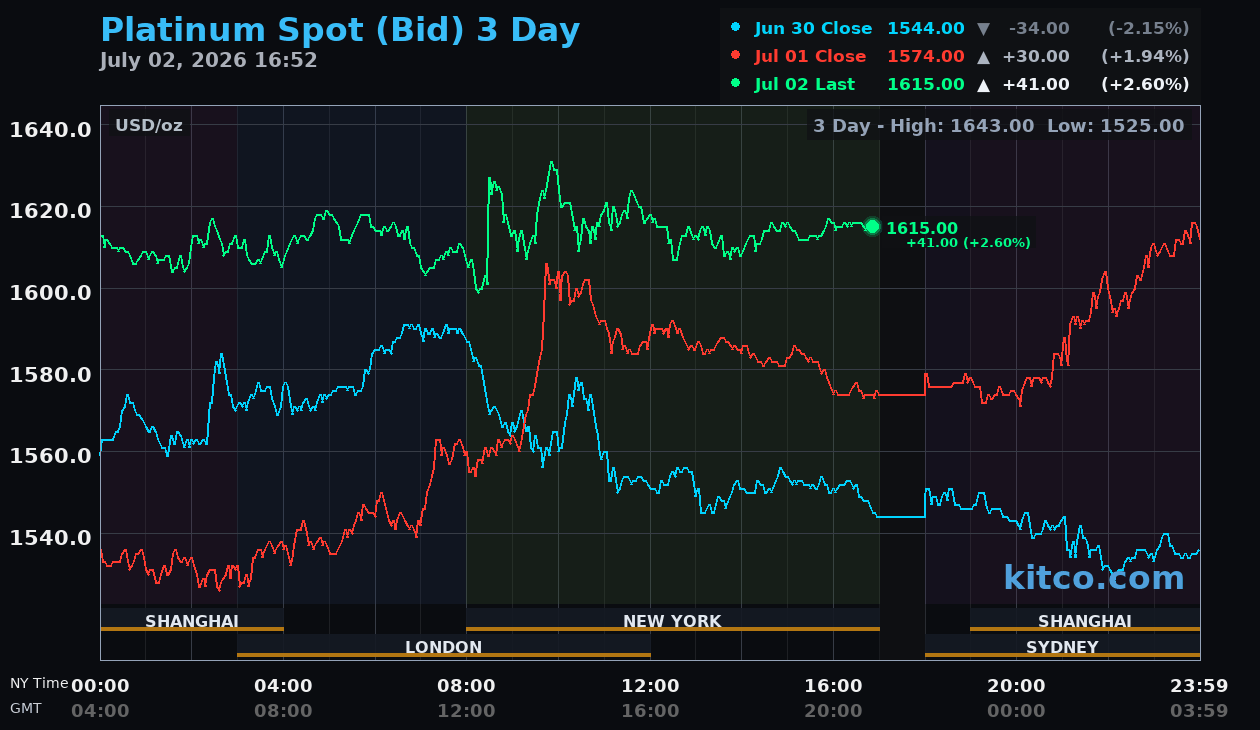Click the 03:59 GMT tick

[x=1199, y=711]
